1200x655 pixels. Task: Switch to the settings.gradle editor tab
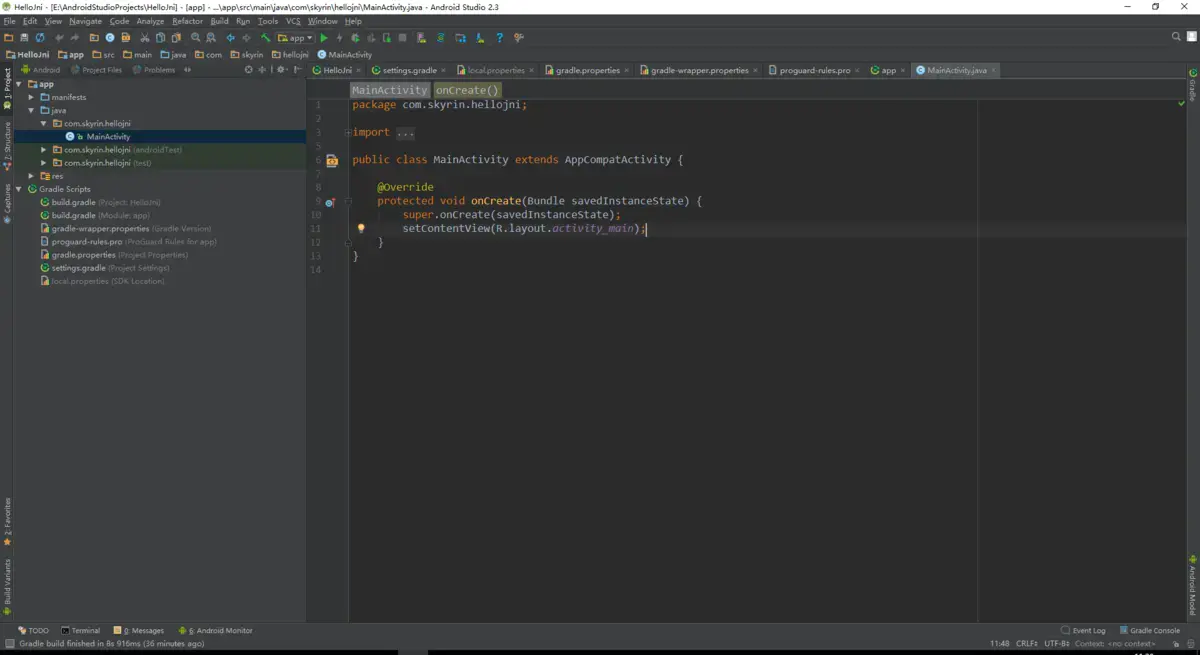pos(410,71)
